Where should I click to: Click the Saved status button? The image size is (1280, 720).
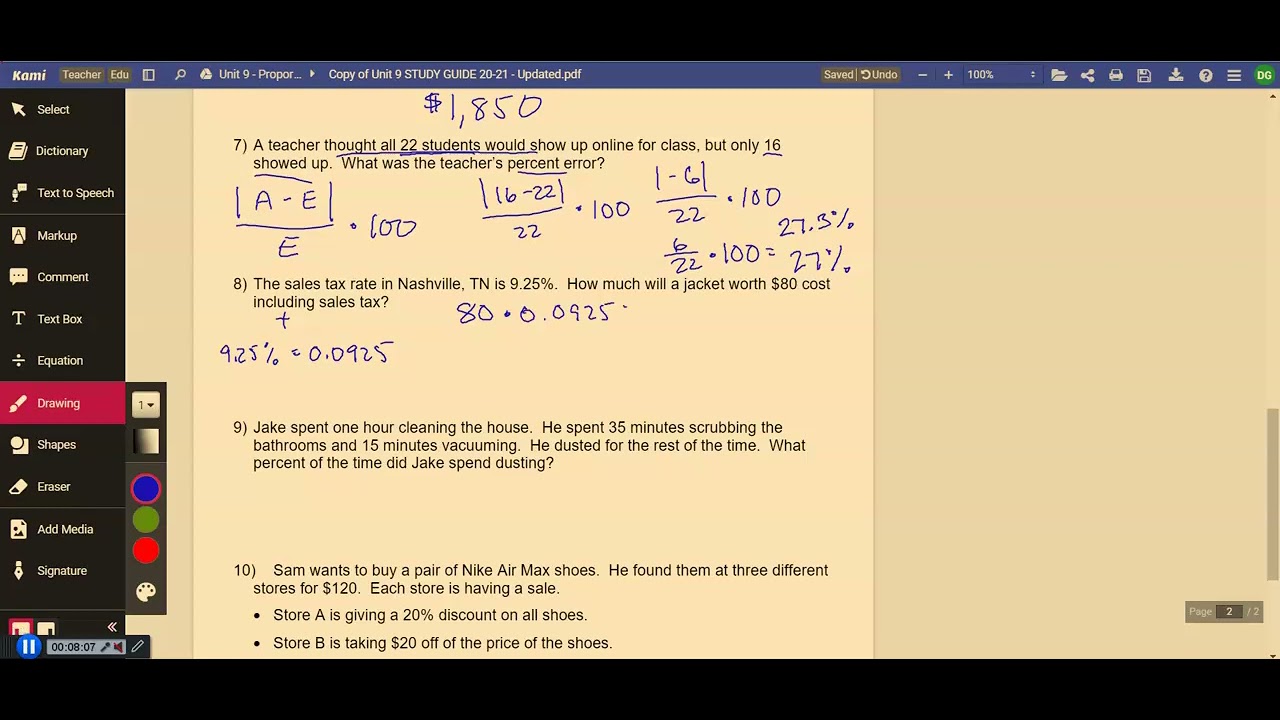(x=838, y=75)
